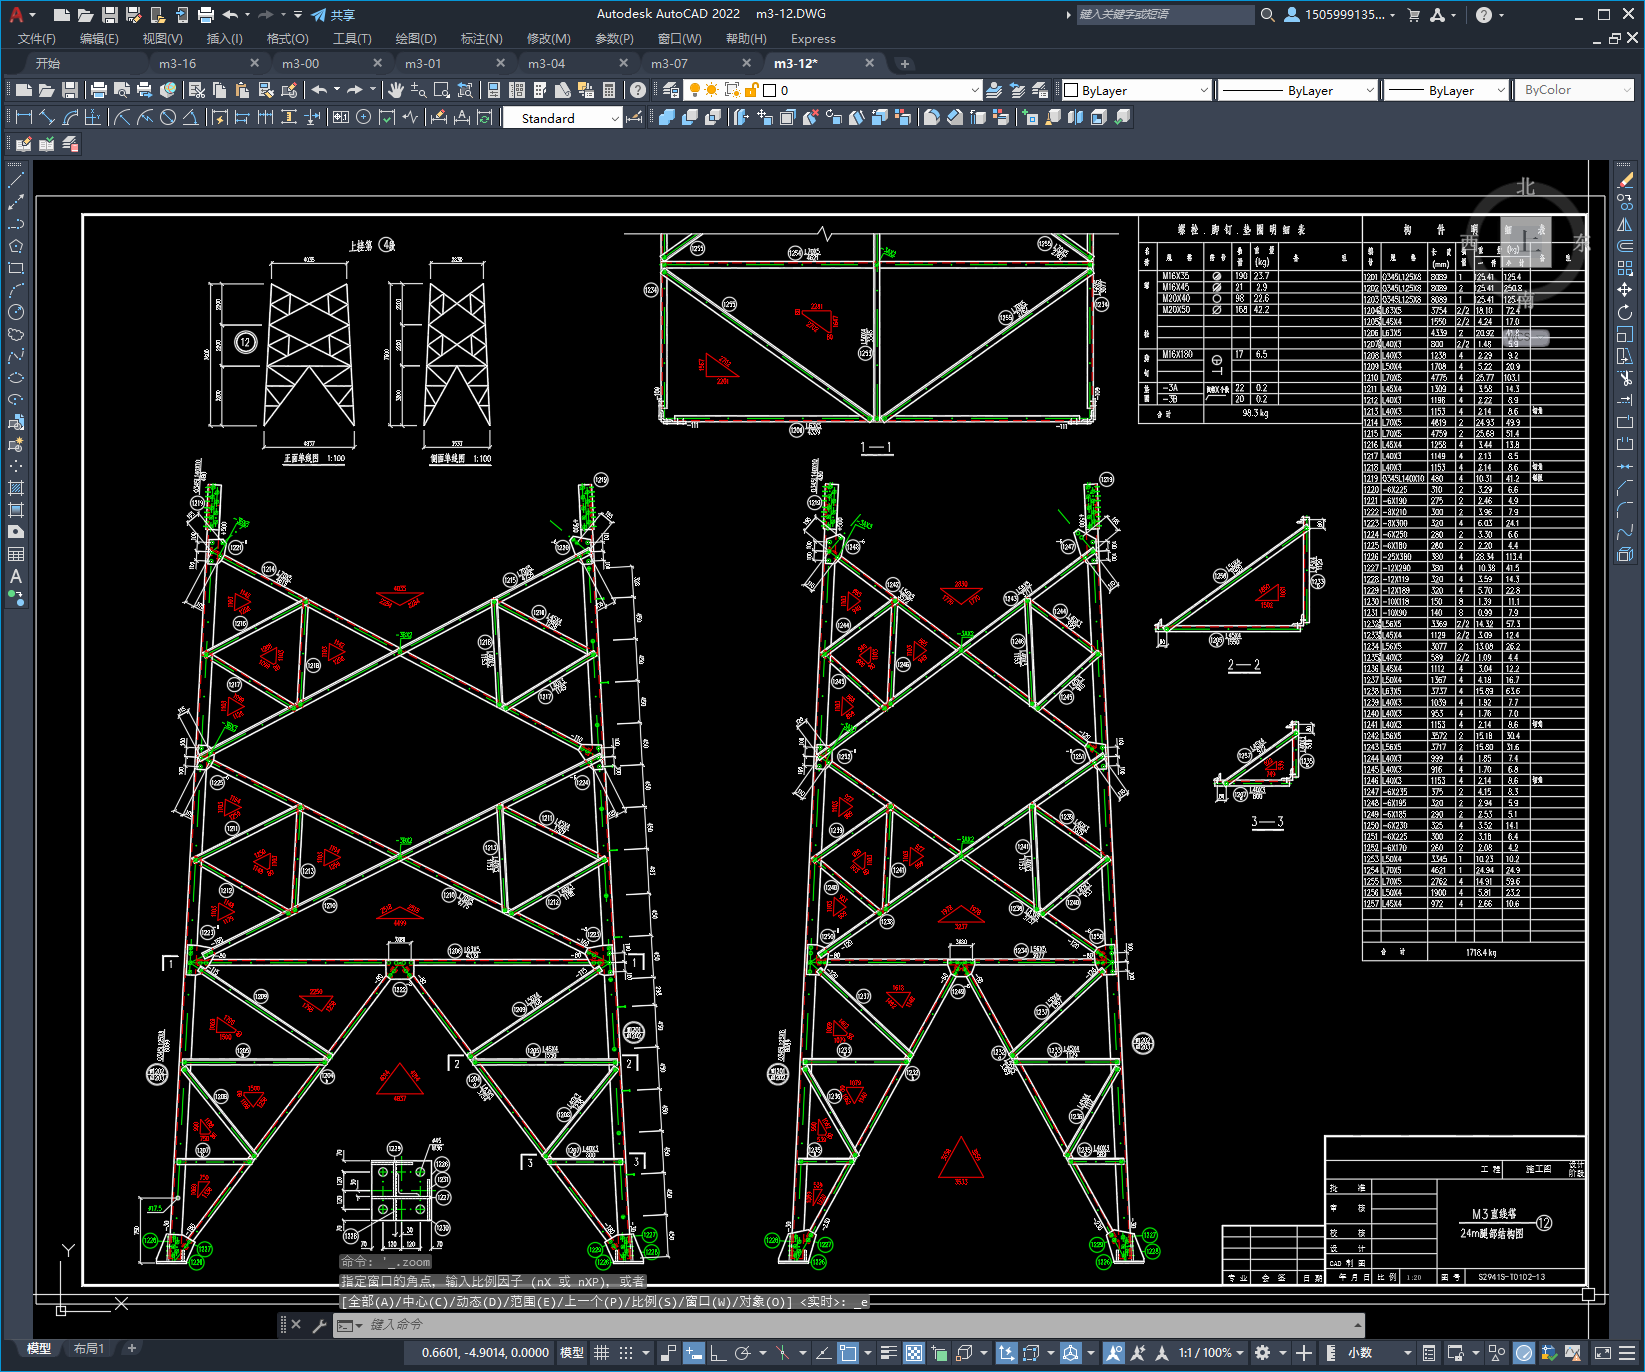Open the QuickCalc calculator icon

click(x=609, y=90)
